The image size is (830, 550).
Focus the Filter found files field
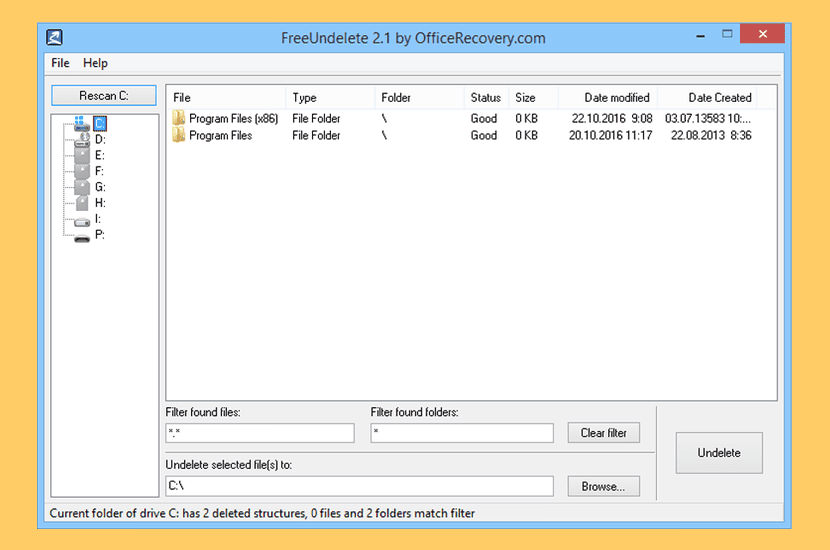click(260, 433)
